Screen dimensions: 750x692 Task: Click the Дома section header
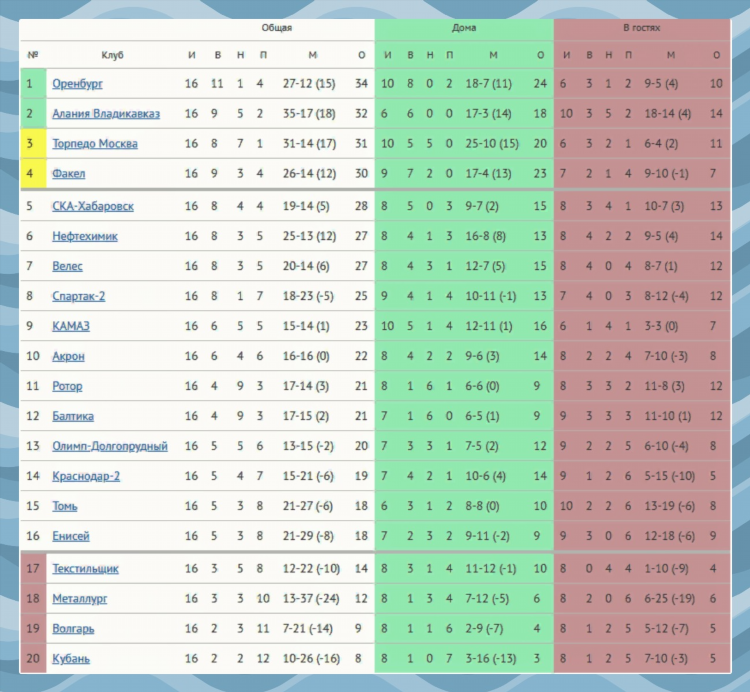coord(464,28)
